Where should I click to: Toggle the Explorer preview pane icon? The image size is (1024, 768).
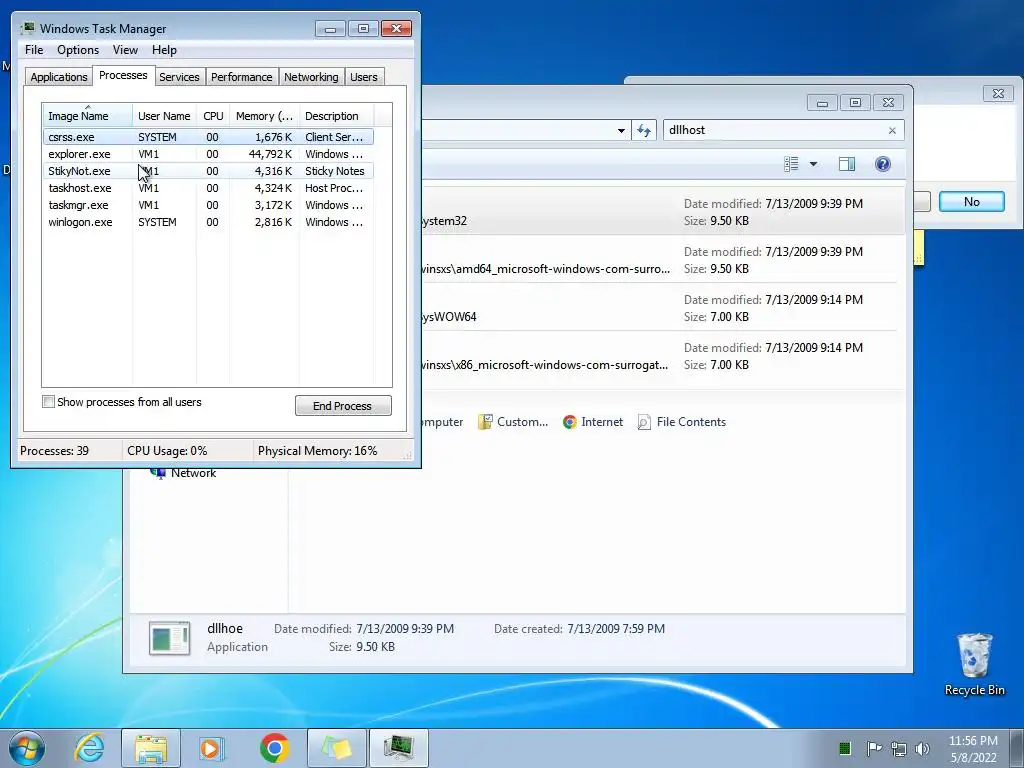pos(846,164)
